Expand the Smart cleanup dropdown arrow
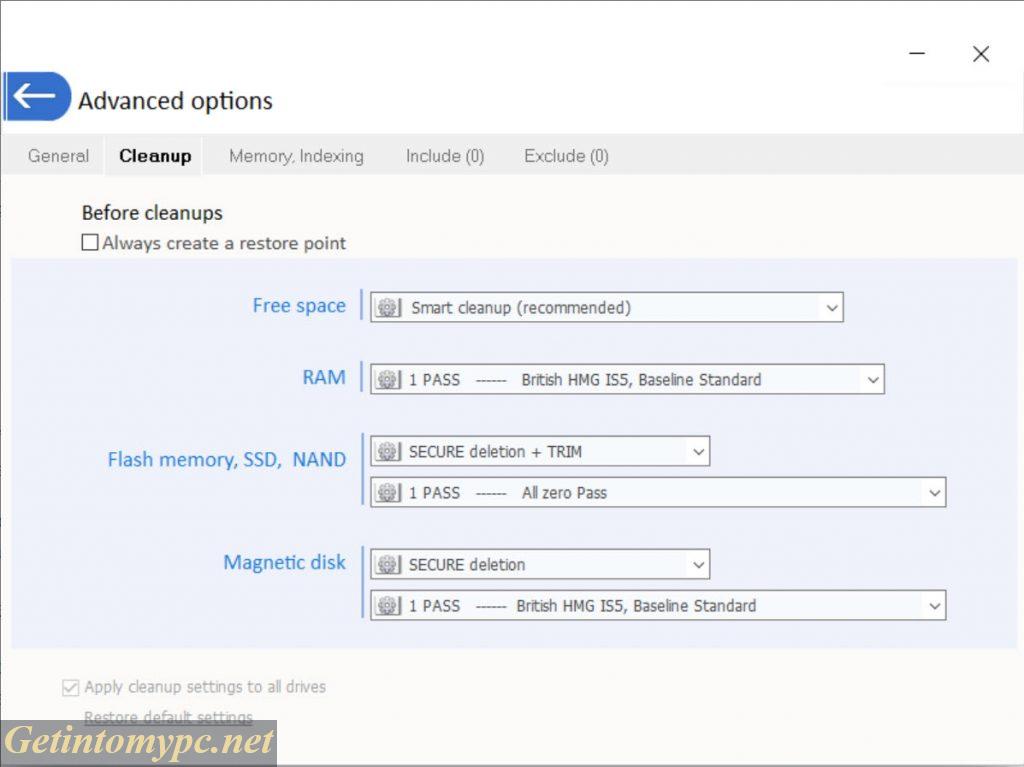The image size is (1024, 767). coord(831,308)
